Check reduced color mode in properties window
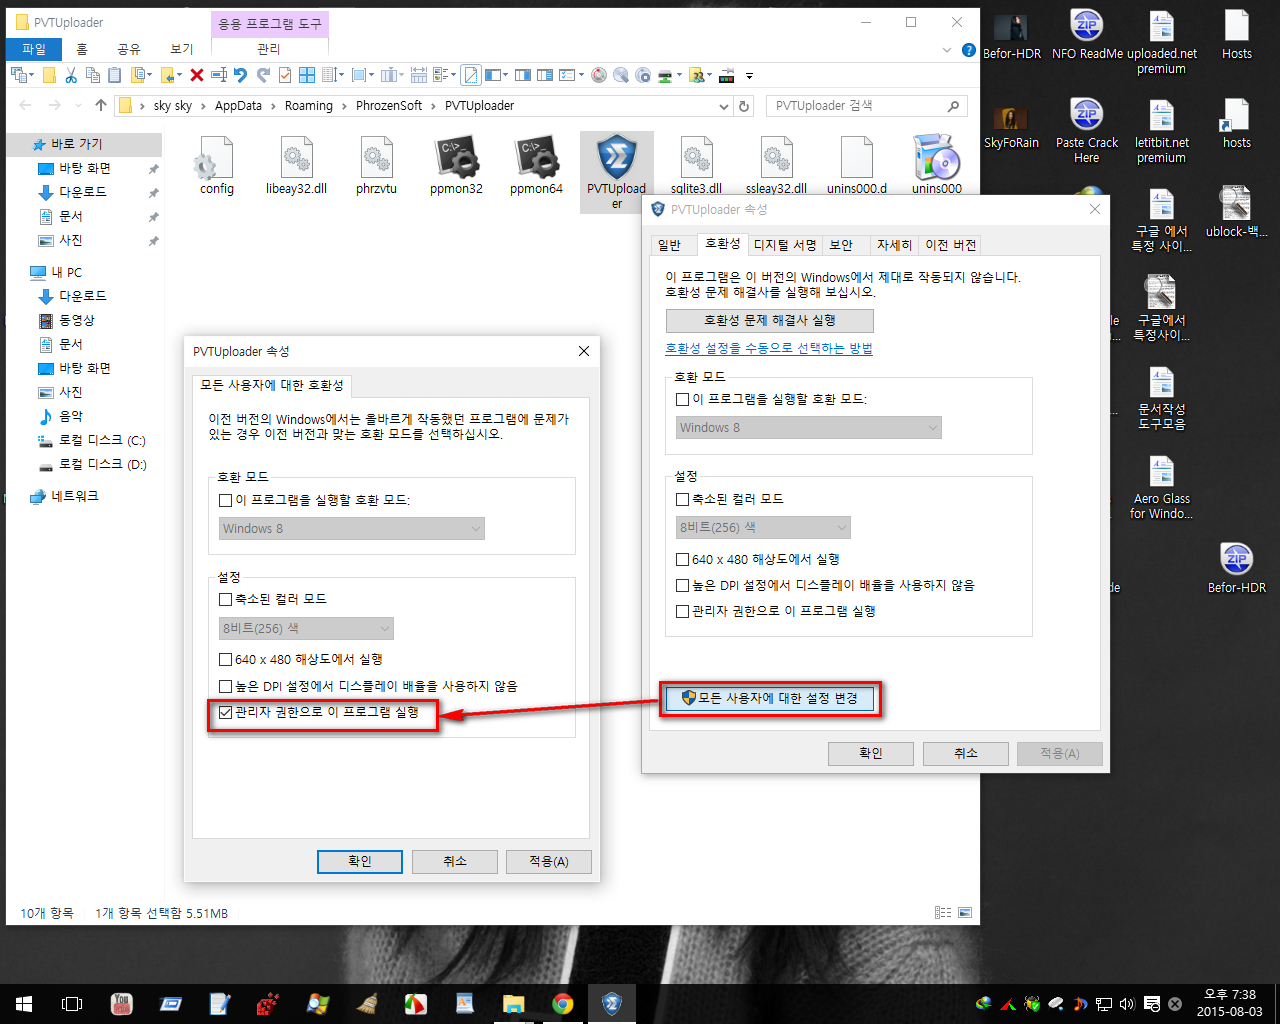1280x1024 pixels. click(682, 499)
